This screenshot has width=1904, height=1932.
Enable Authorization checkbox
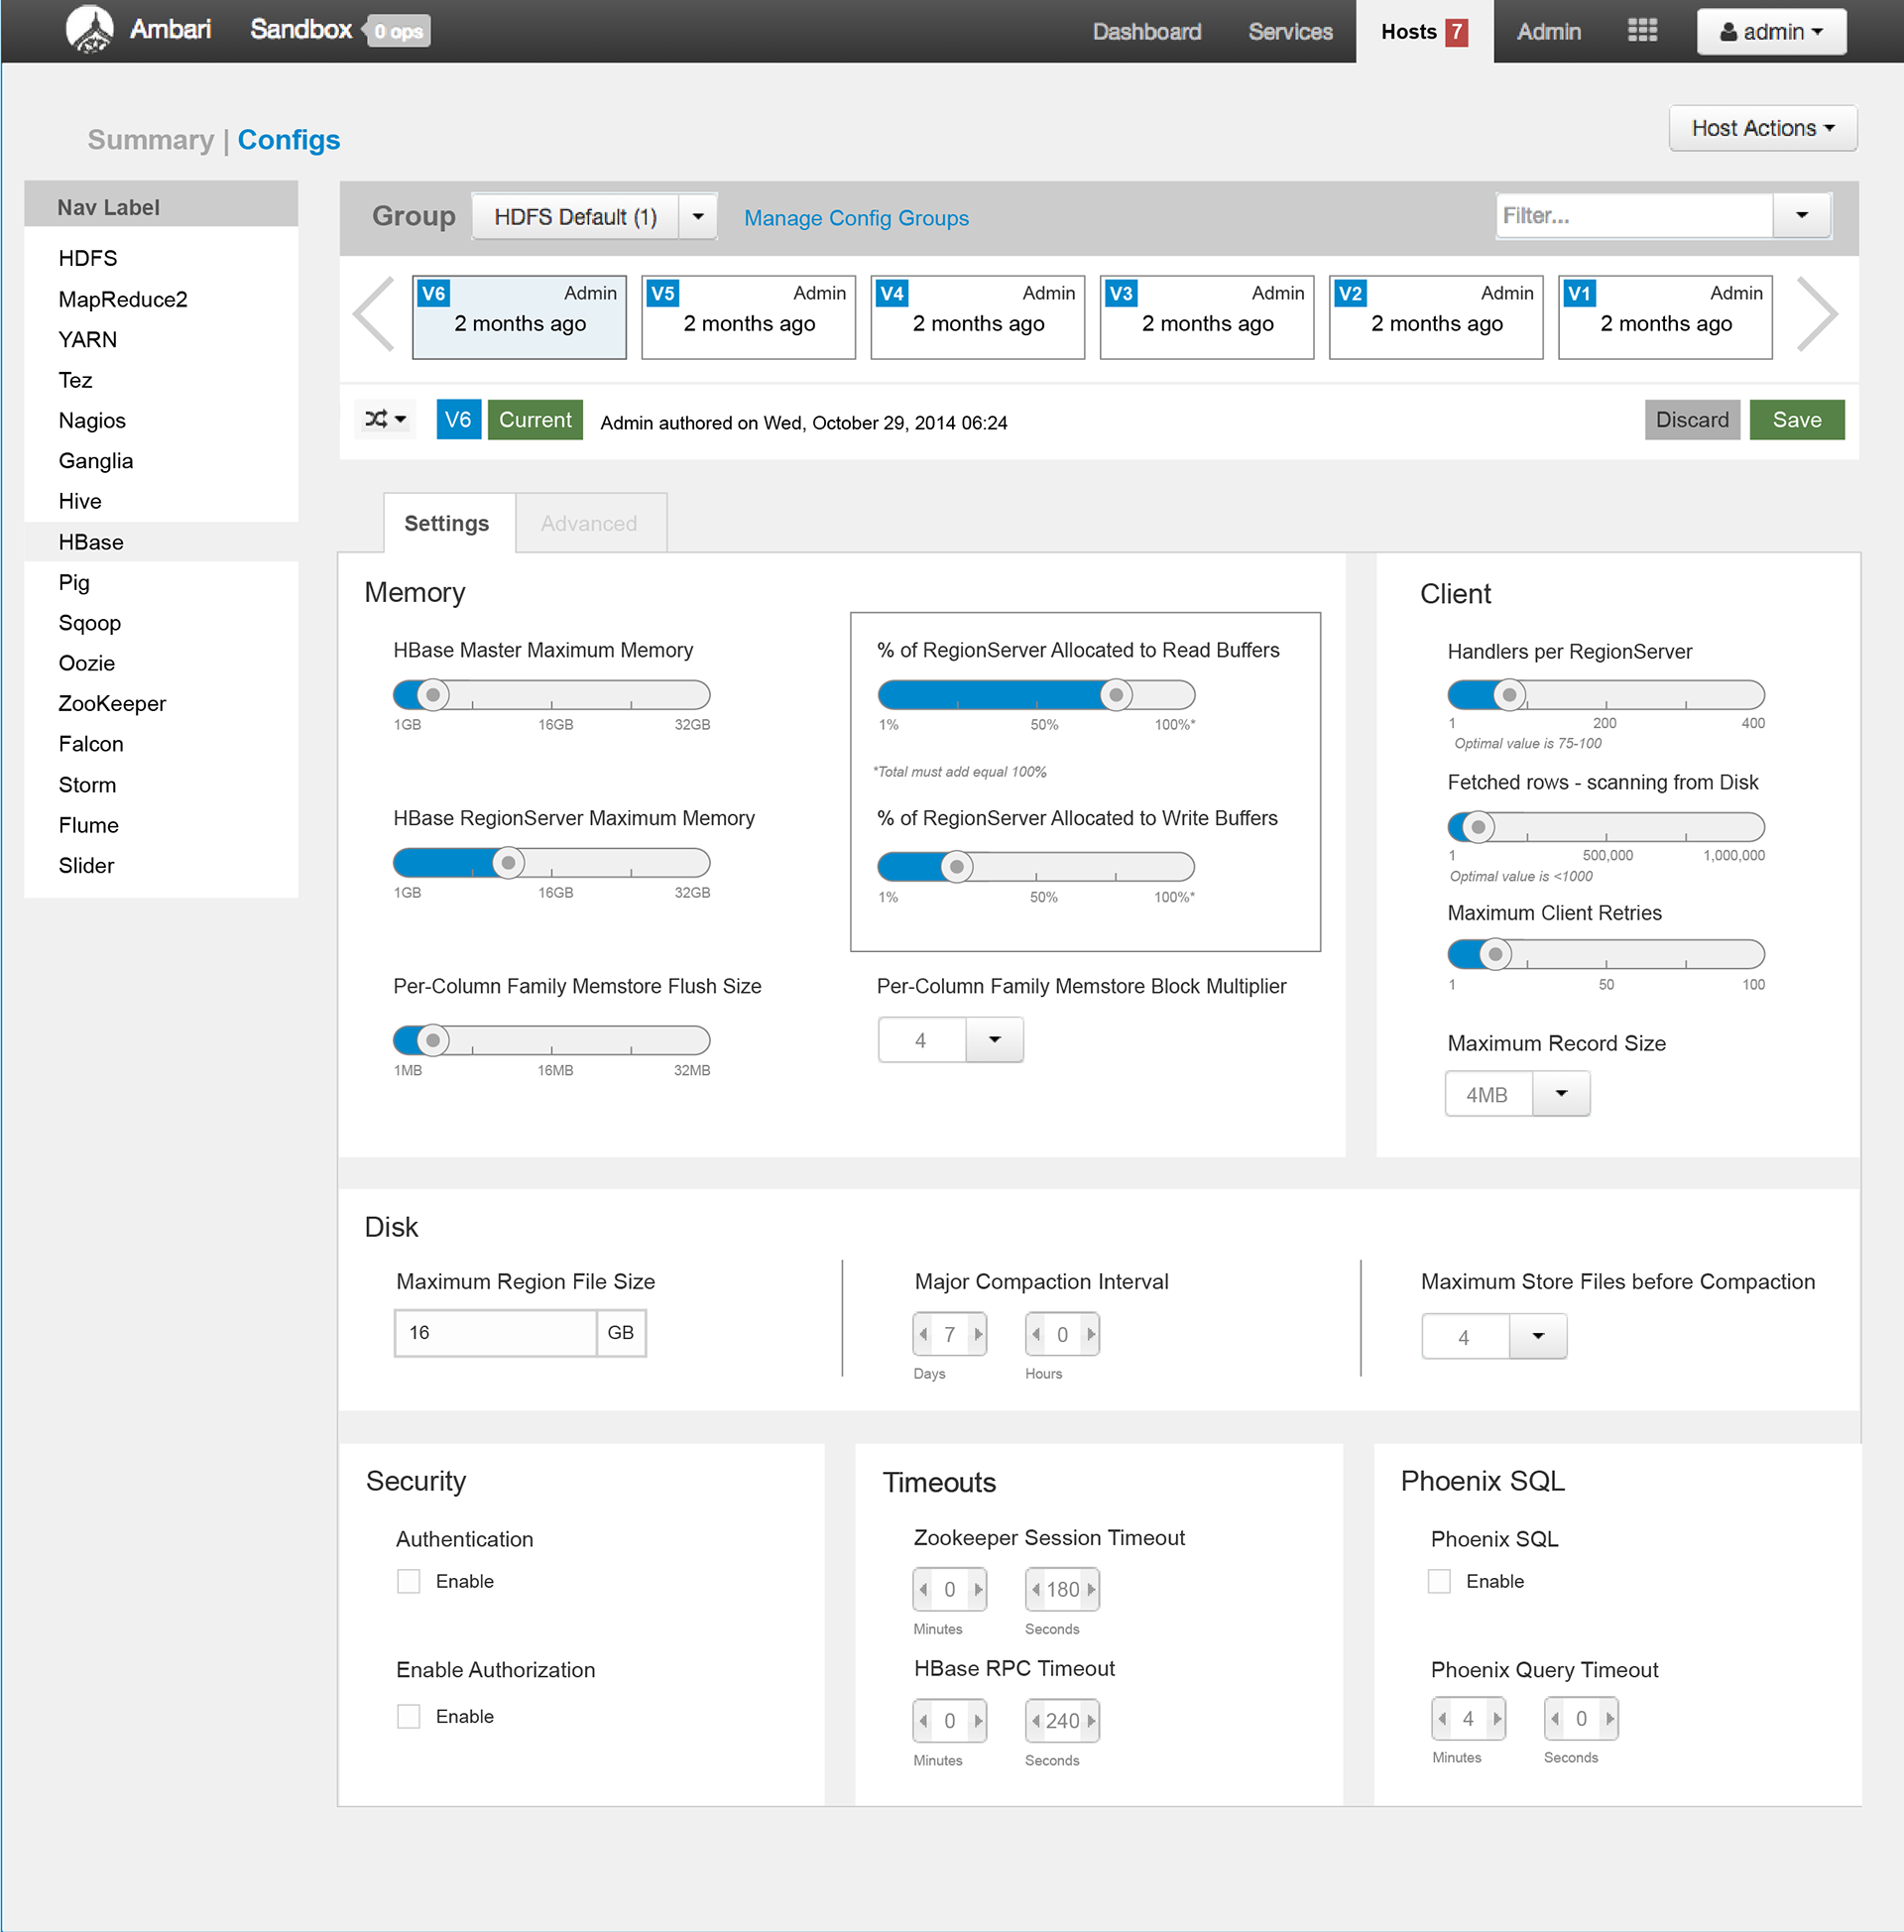pyautogui.click(x=408, y=1716)
